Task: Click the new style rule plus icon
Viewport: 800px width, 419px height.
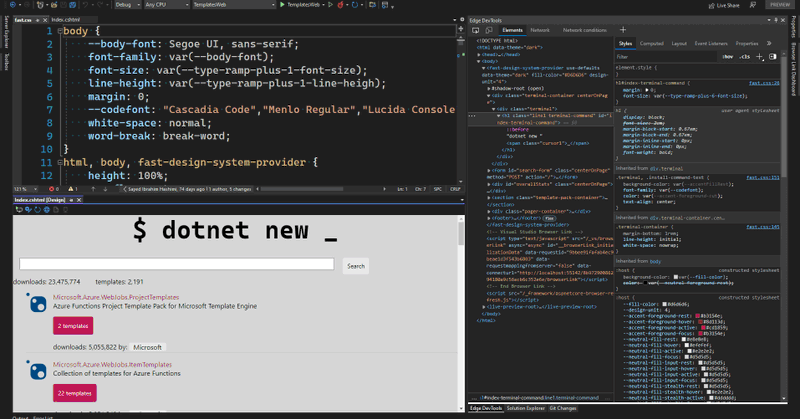Action: coord(759,57)
